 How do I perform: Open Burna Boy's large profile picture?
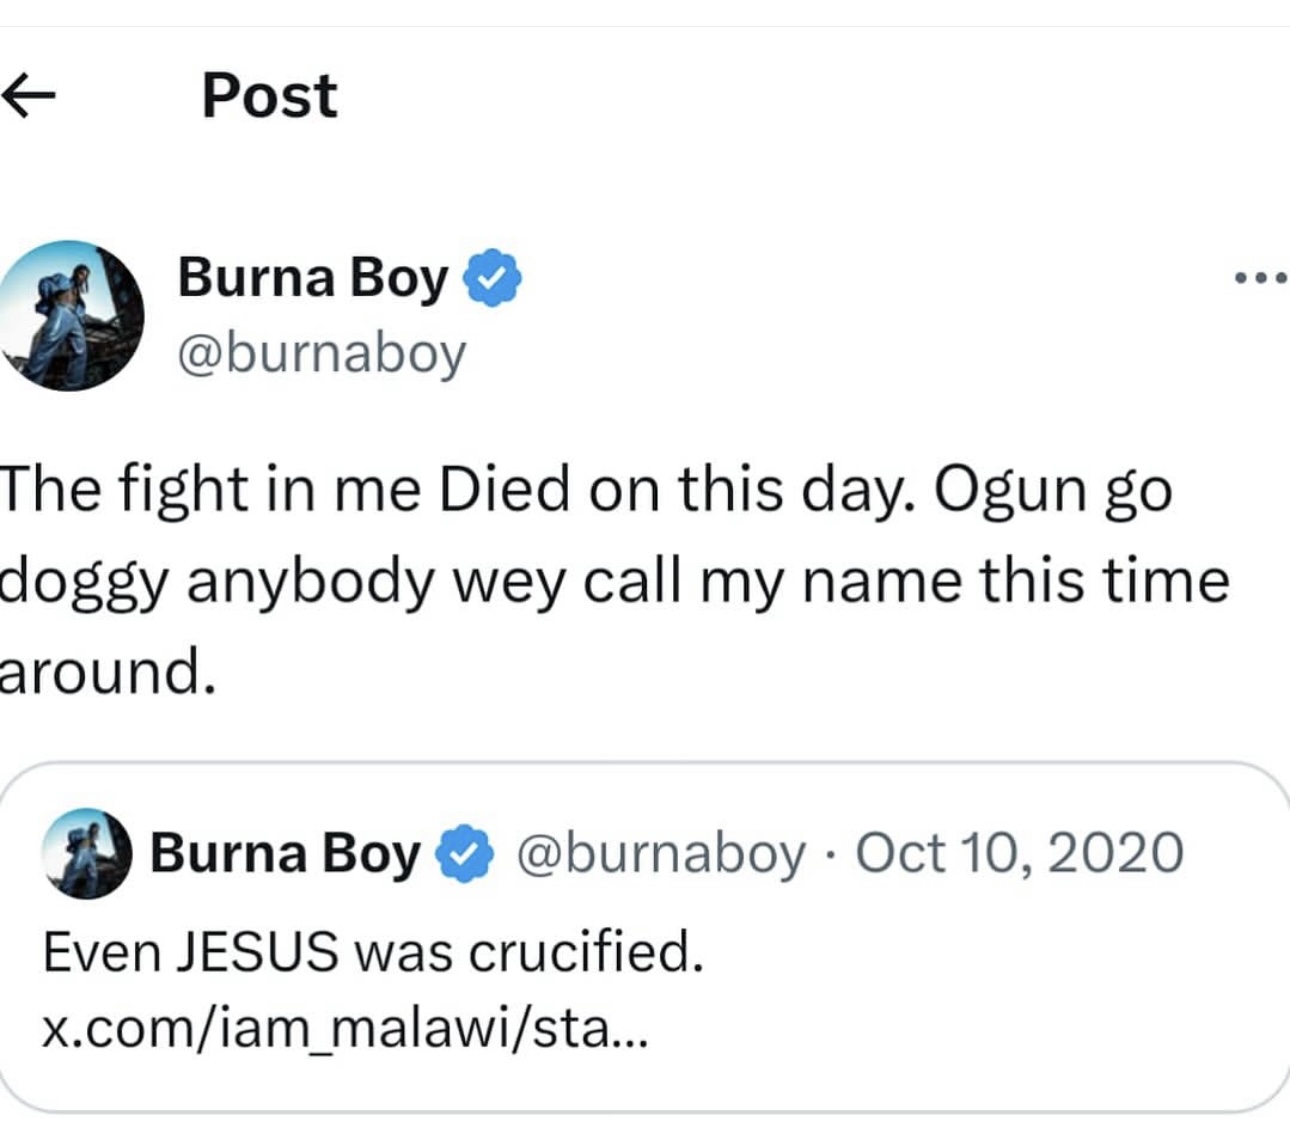click(70, 315)
